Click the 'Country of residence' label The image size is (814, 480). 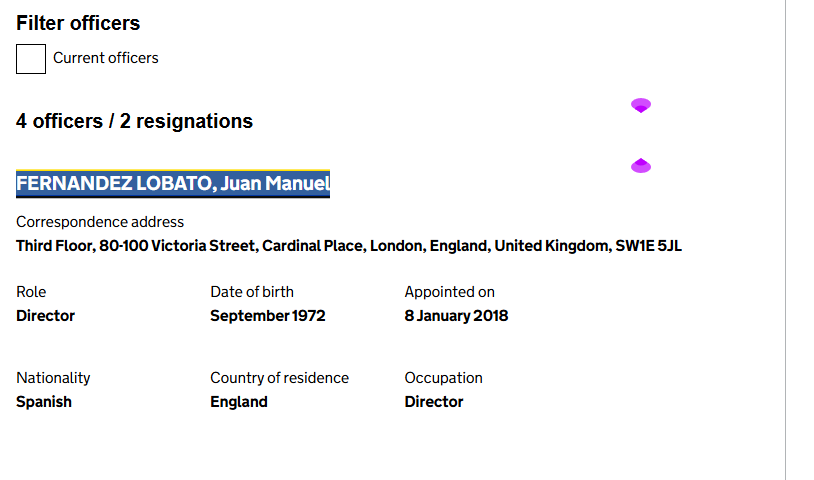pyautogui.click(x=279, y=378)
